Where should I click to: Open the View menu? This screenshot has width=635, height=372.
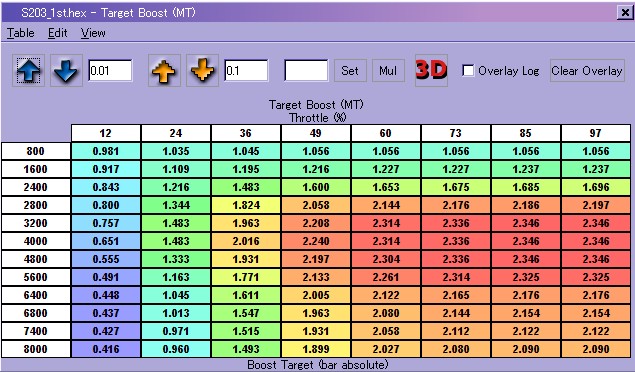(93, 33)
